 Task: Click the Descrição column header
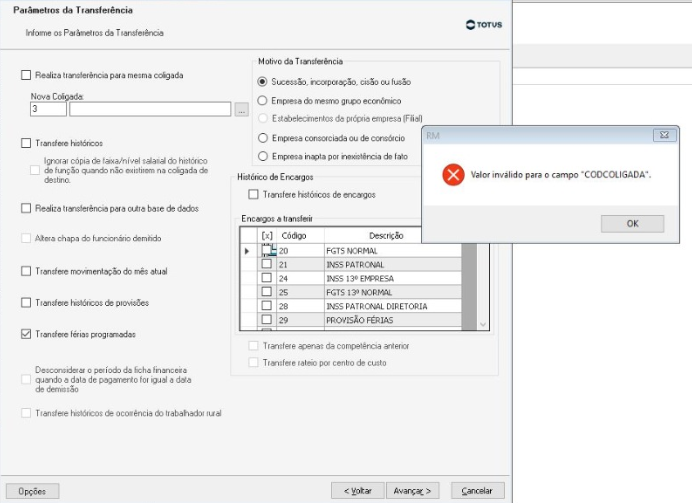point(387,236)
